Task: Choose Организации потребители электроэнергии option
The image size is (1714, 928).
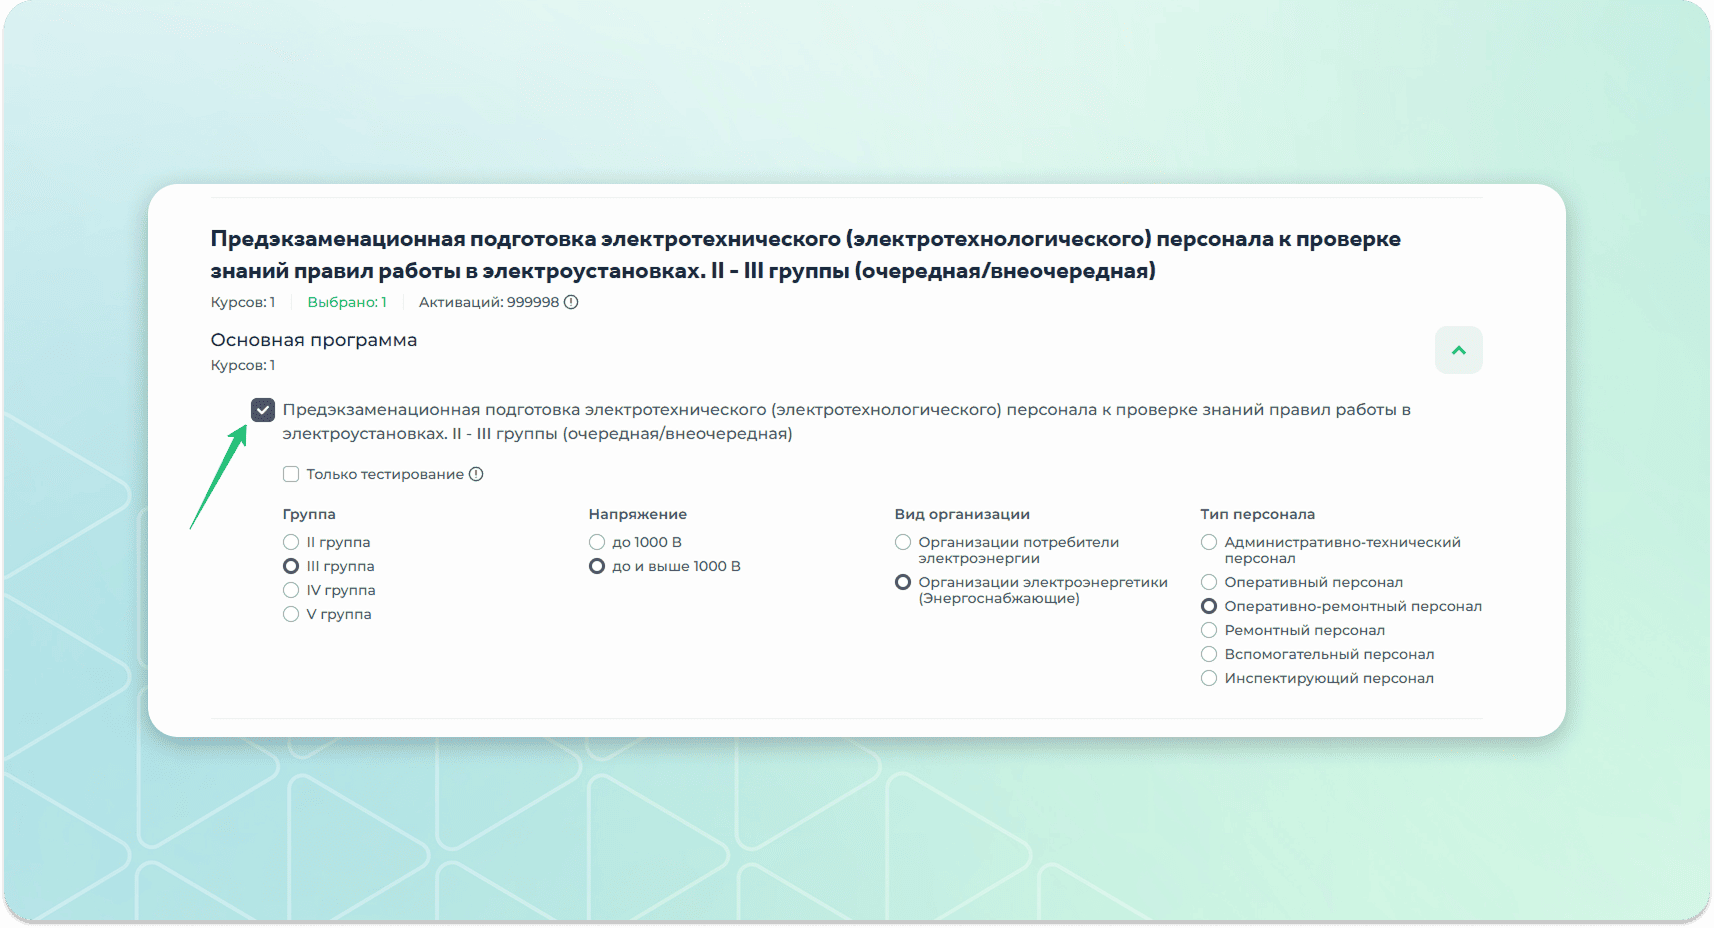Action: click(x=903, y=542)
